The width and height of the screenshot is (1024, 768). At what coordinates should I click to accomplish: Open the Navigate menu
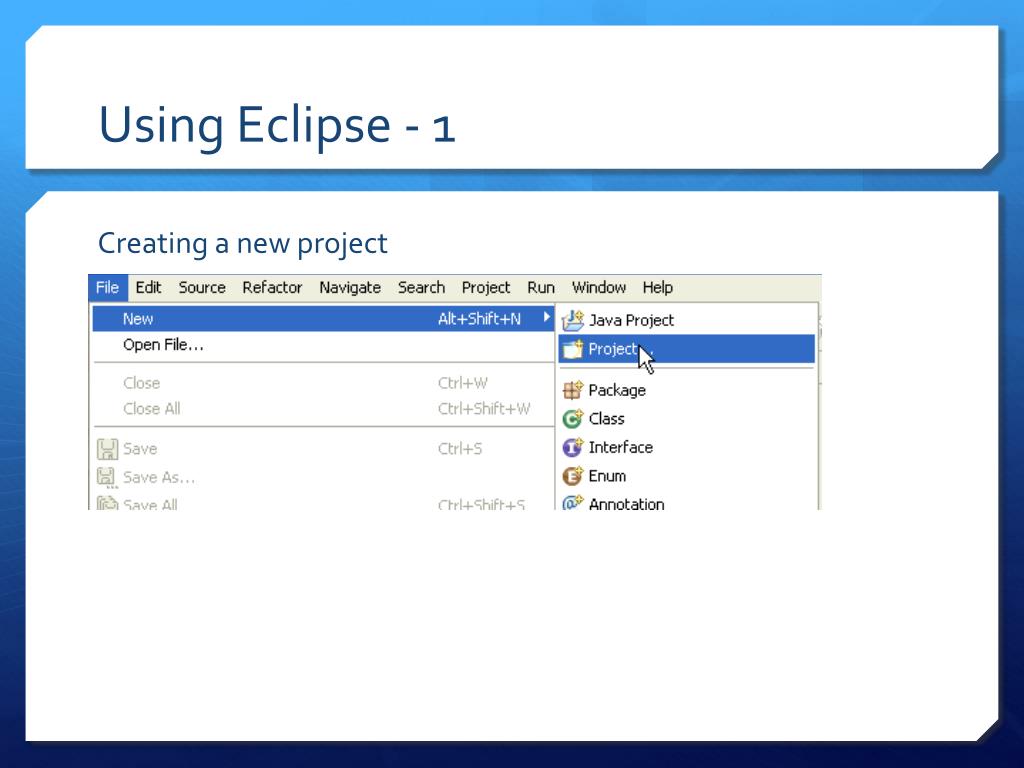(x=350, y=287)
